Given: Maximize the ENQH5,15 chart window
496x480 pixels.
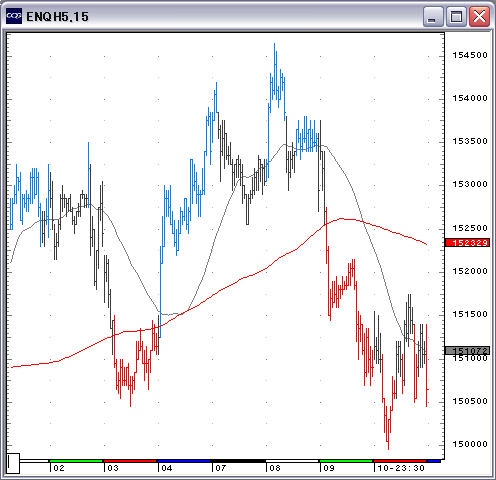Looking at the screenshot, I should (x=456, y=16).
